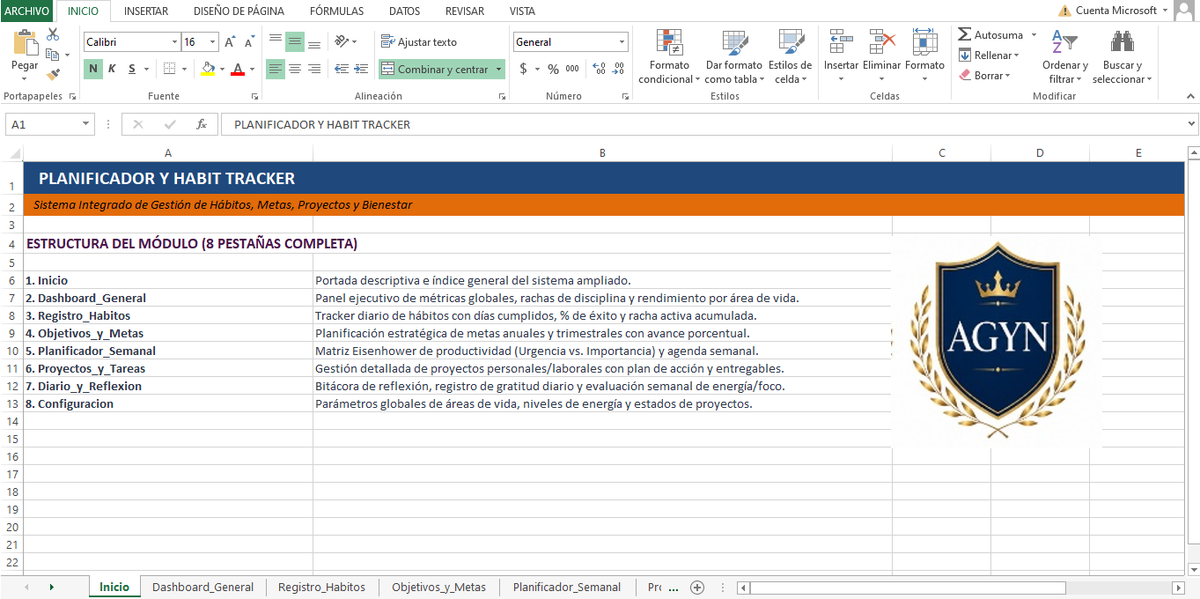
Task: Cut selection with the scissors icon
Action: coord(52,35)
